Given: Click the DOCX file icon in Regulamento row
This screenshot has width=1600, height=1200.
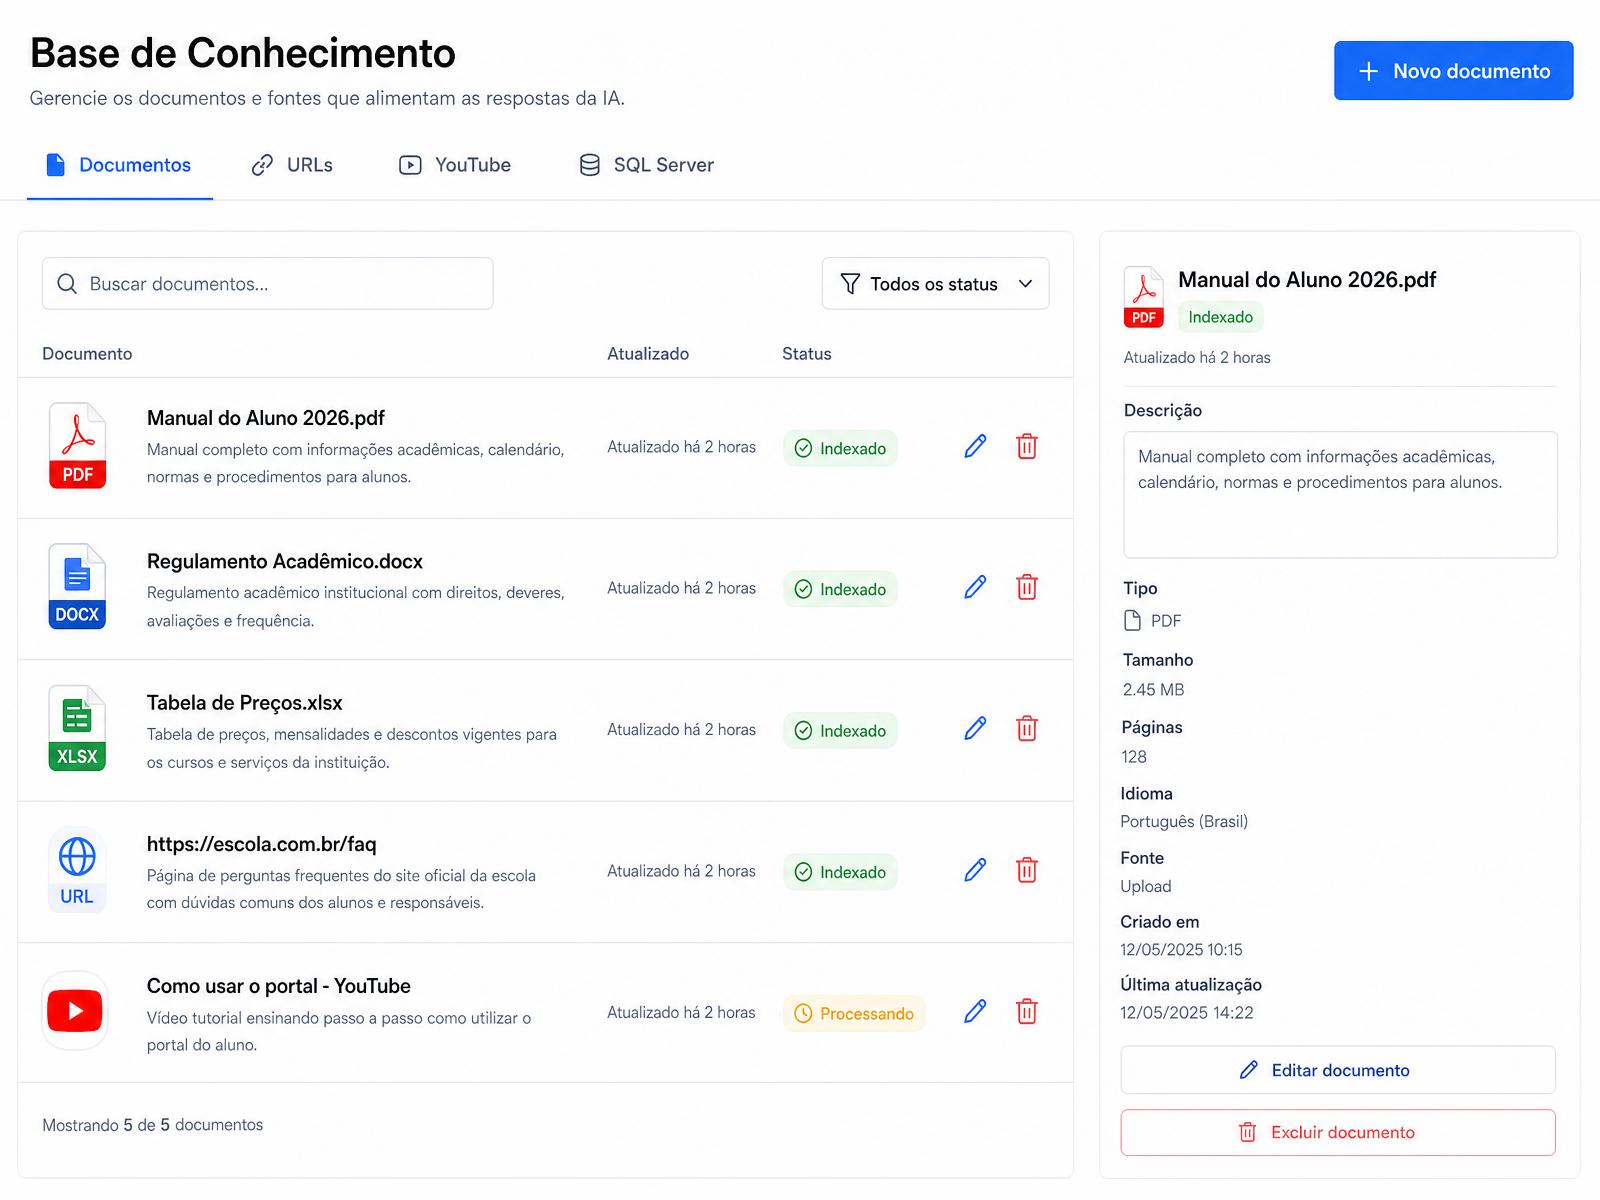Looking at the screenshot, I should pyautogui.click(x=77, y=587).
